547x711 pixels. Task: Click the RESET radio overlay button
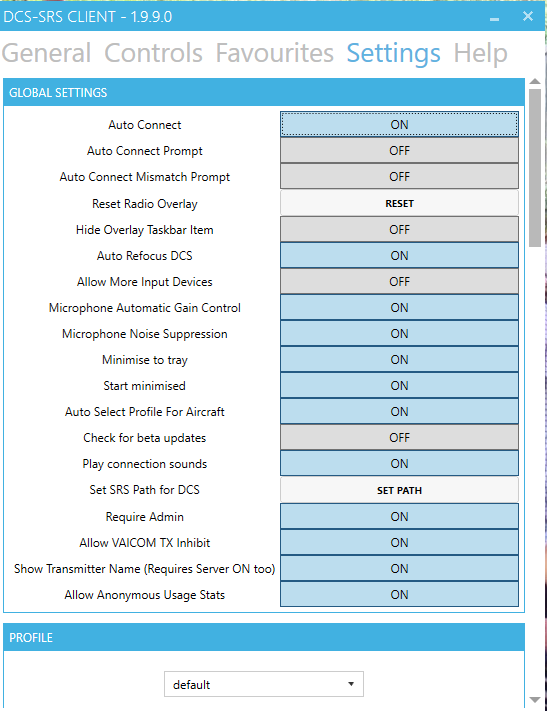point(399,204)
